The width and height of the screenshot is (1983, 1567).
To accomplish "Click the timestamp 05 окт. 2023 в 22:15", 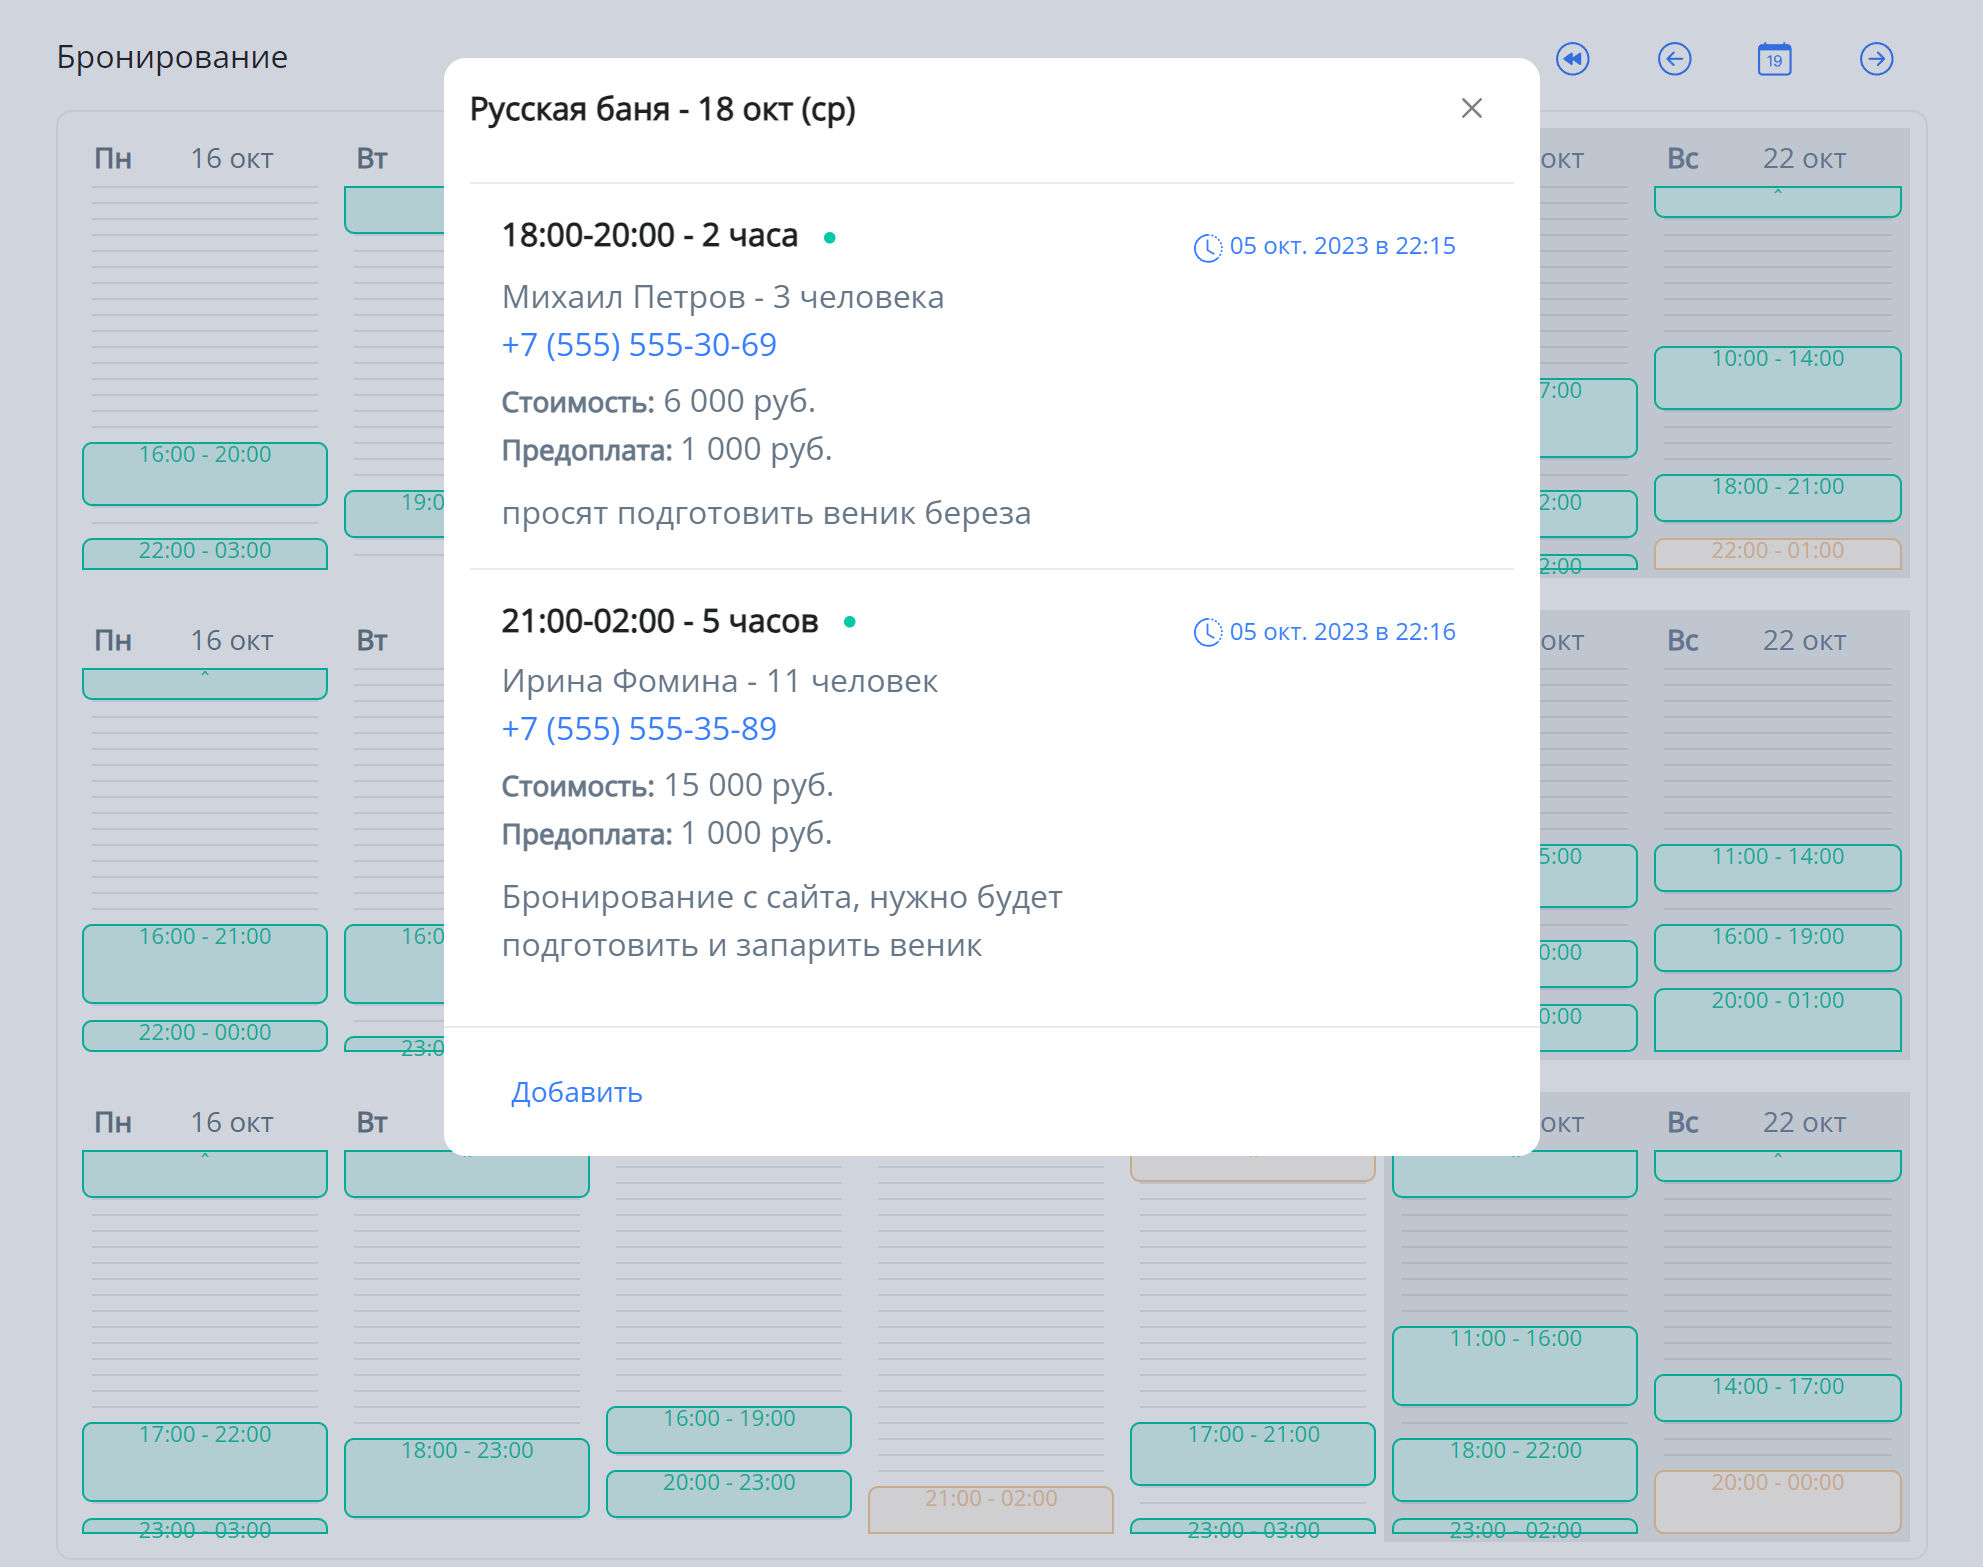I will tap(1342, 246).
